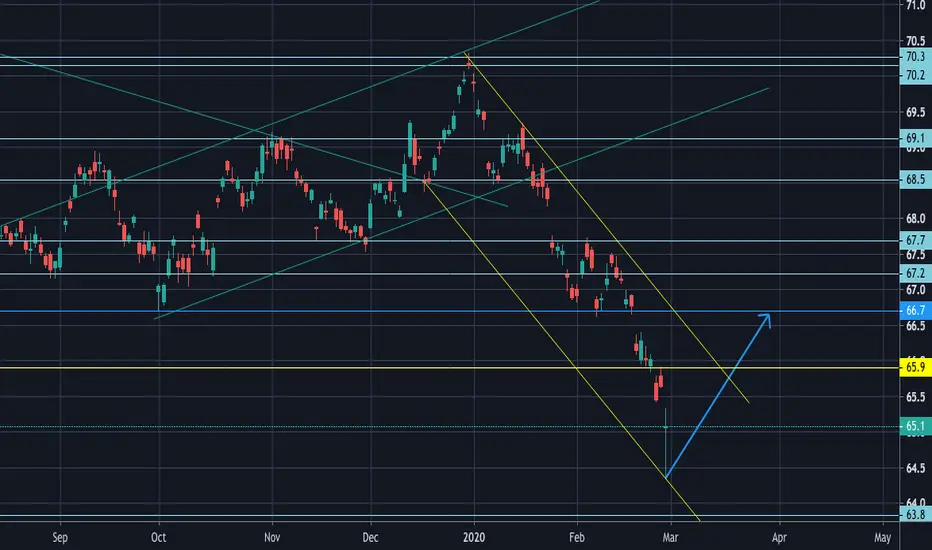Click the Sep label on the time axis
This screenshot has width=932, height=550.
(60, 538)
